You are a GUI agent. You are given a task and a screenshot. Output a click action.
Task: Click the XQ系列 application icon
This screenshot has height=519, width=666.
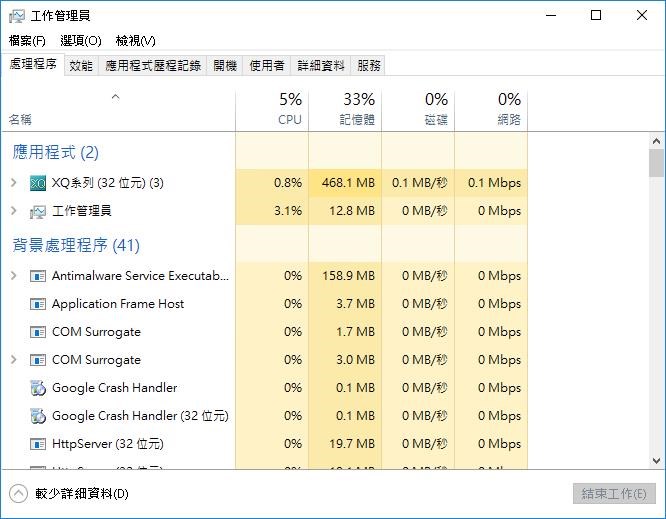38,183
